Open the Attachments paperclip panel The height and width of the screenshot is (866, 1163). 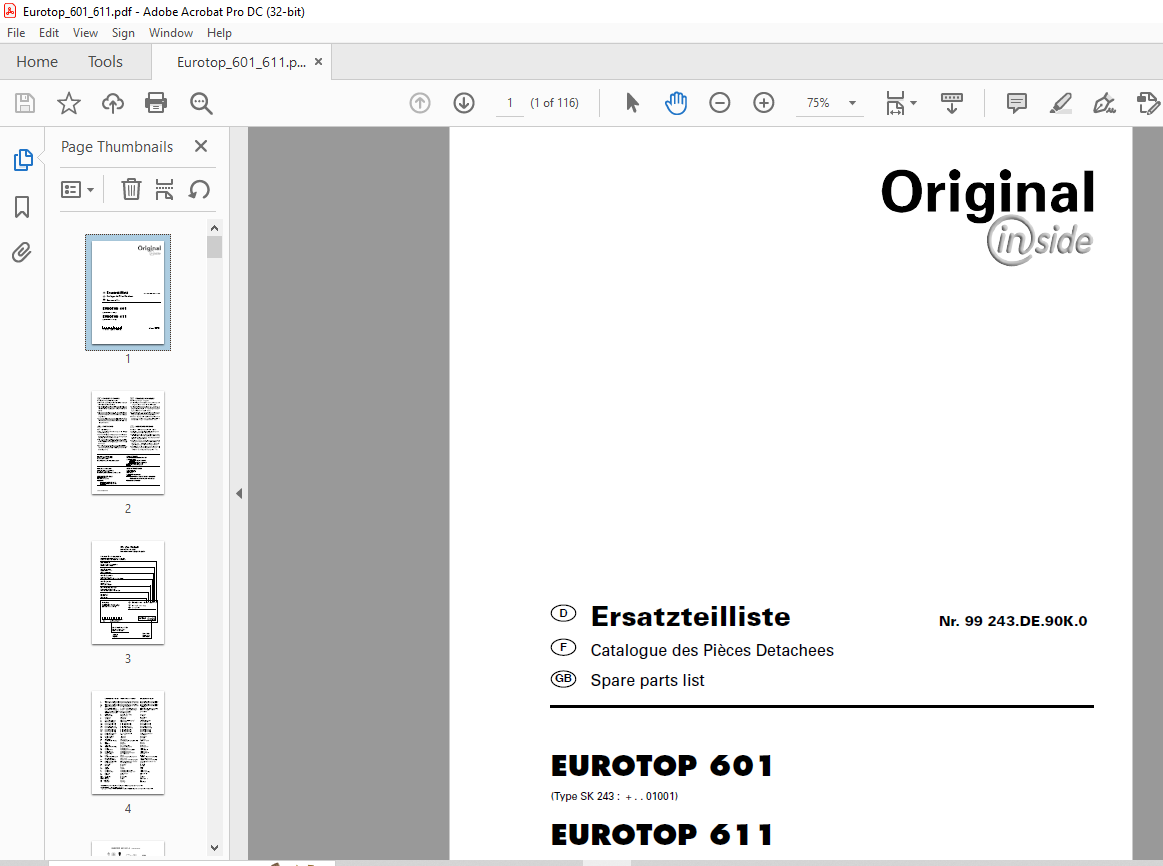click(22, 253)
